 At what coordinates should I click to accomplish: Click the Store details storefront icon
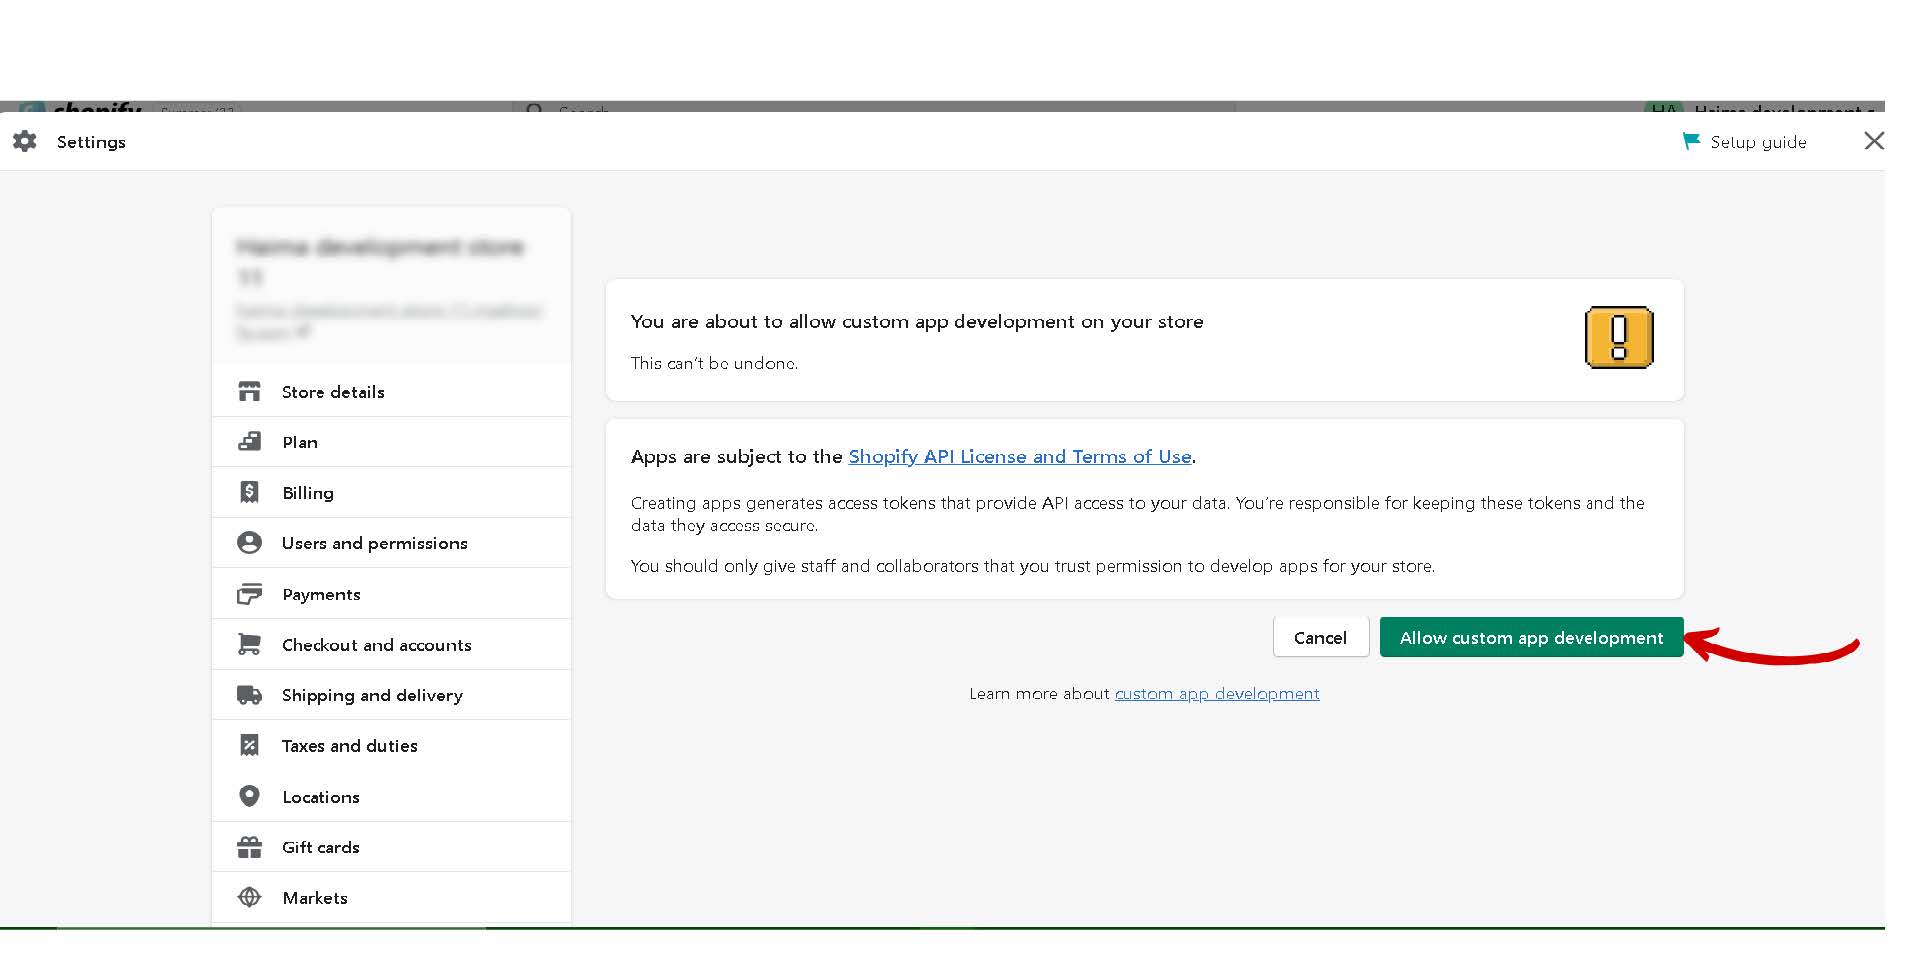coord(249,392)
